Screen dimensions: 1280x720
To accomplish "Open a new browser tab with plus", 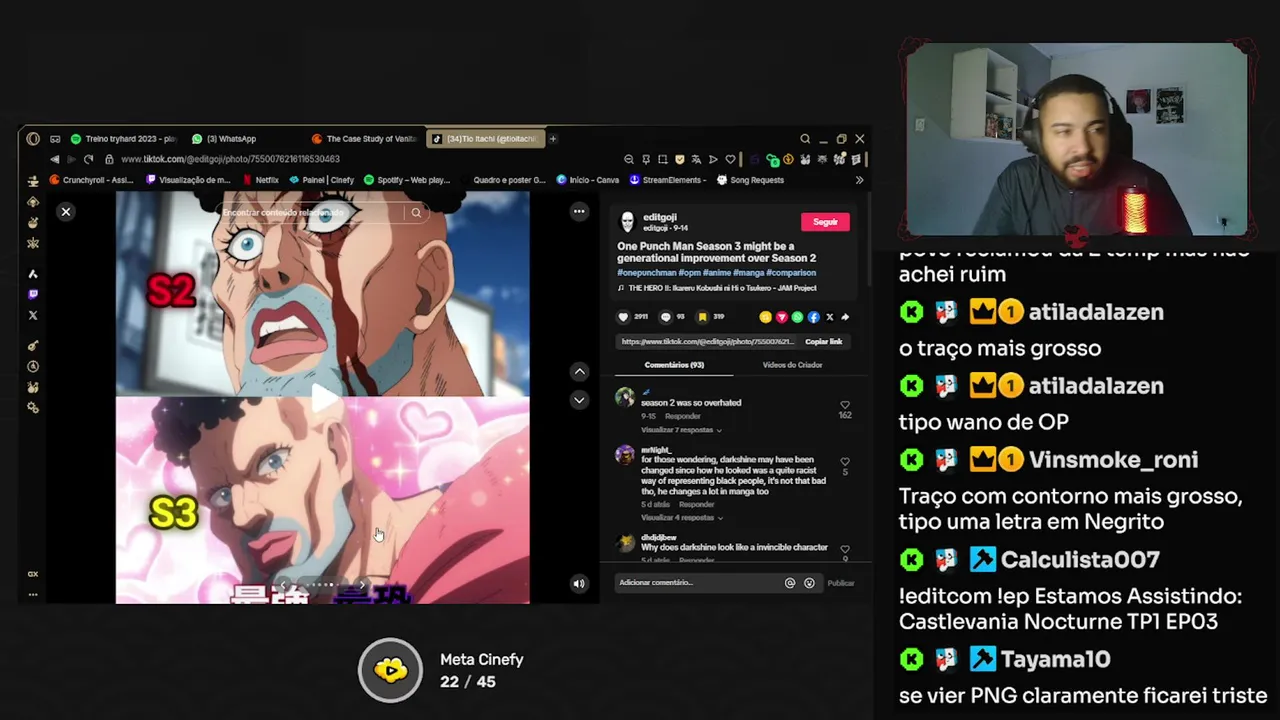I will coord(553,139).
